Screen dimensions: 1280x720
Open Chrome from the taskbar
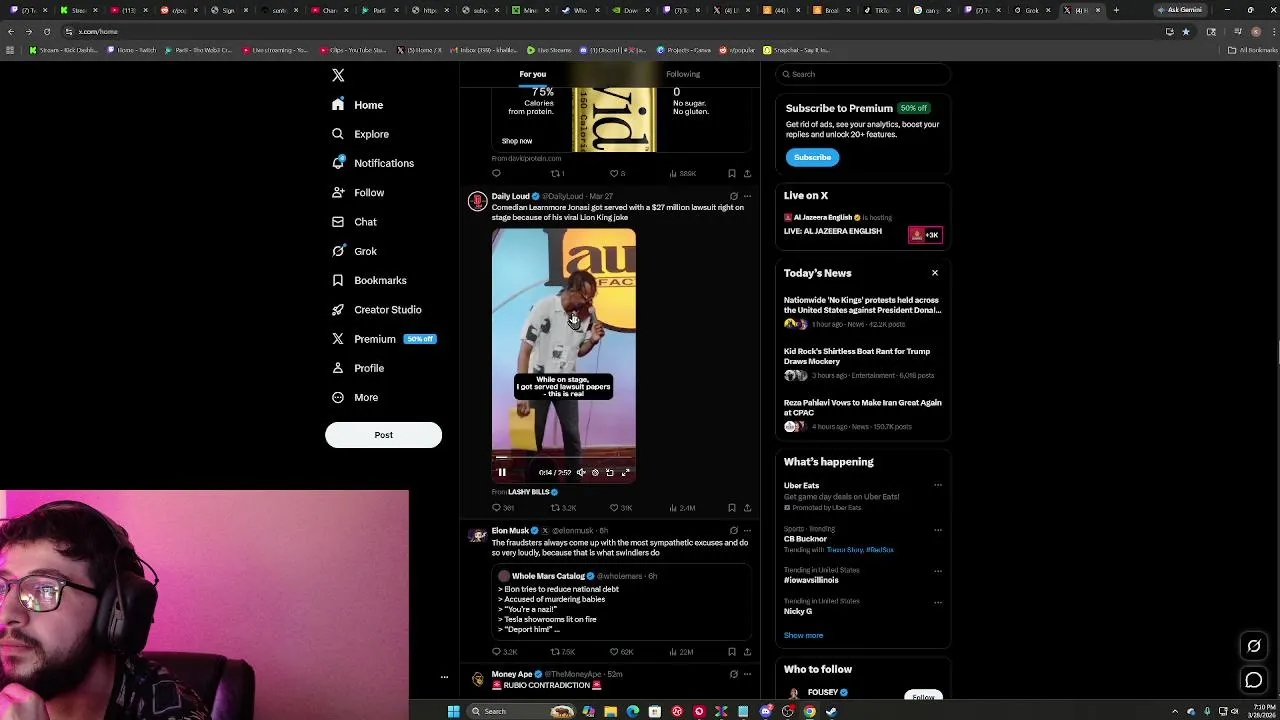click(x=810, y=711)
